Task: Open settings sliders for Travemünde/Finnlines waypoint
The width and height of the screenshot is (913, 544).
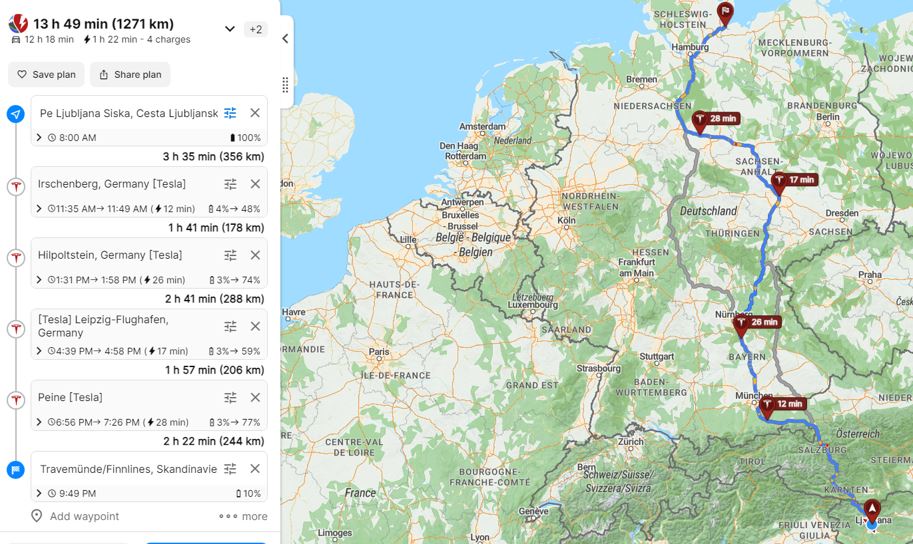Action: pyautogui.click(x=231, y=468)
